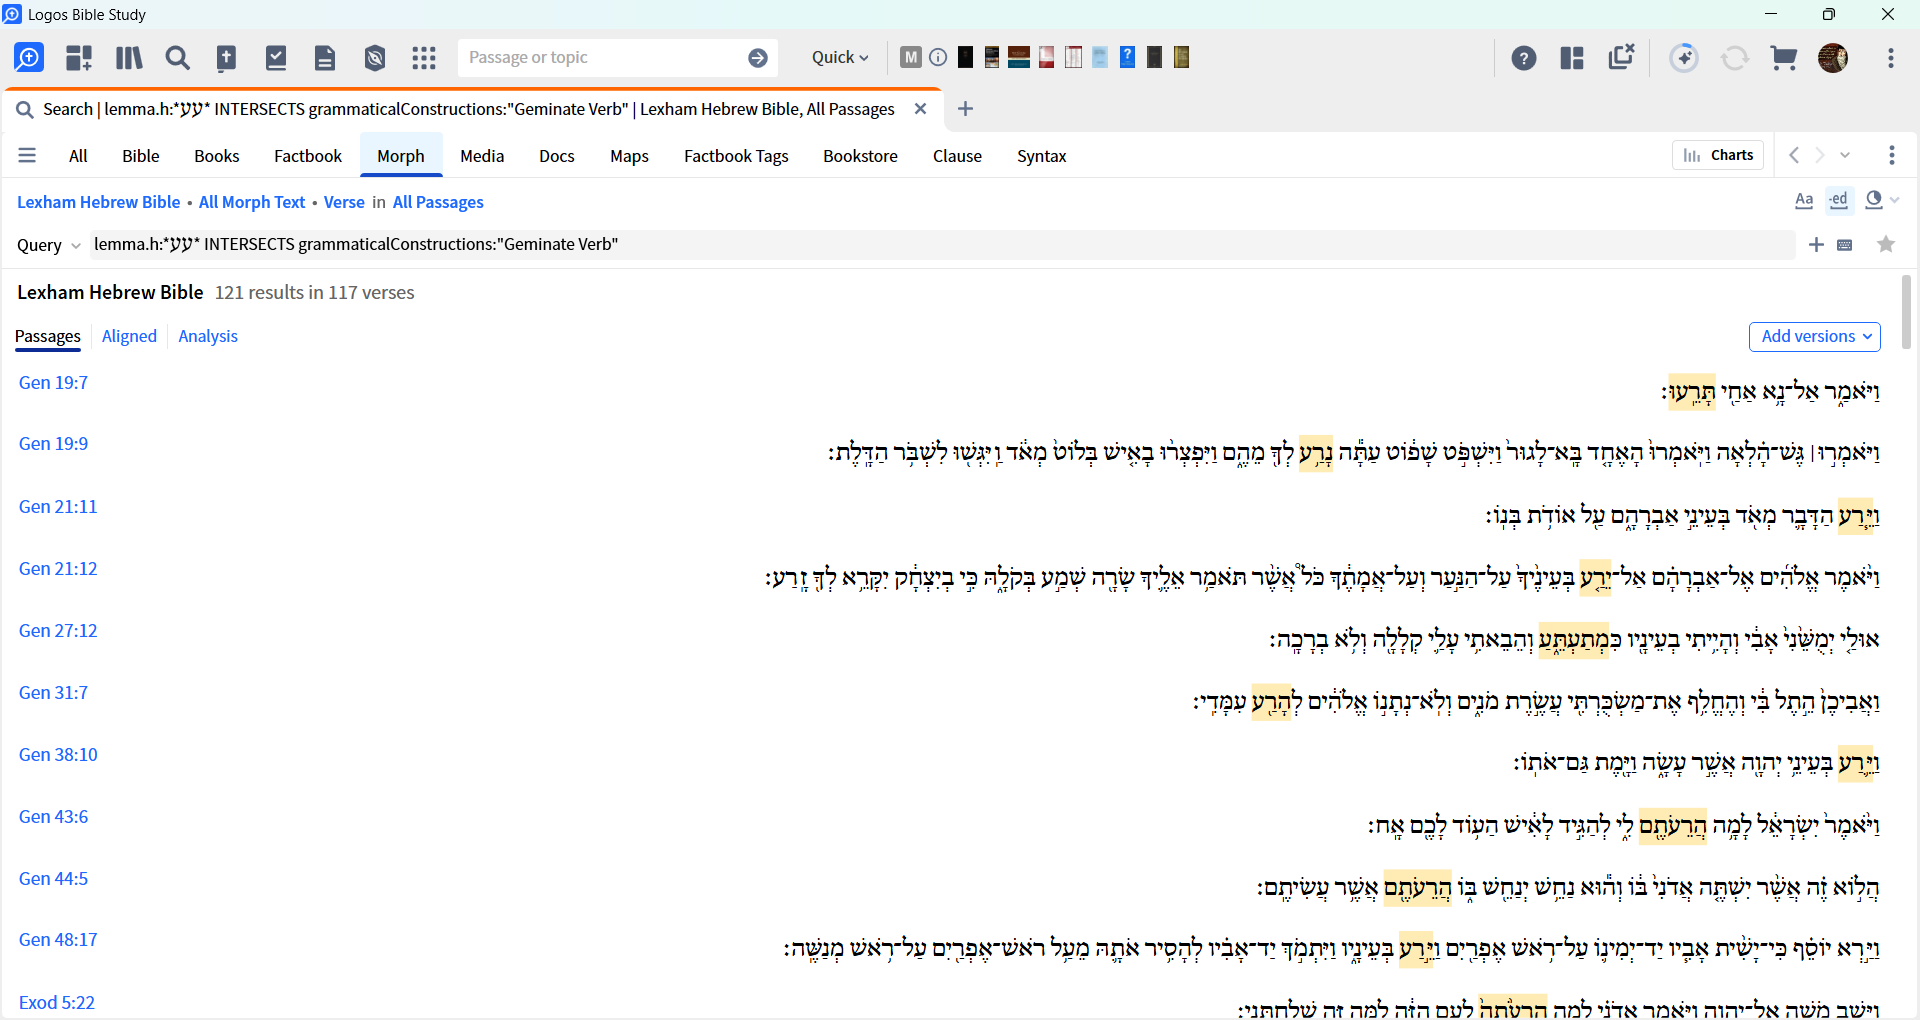Switch to the All search tab
The height and width of the screenshot is (1020, 1920).
(78, 156)
